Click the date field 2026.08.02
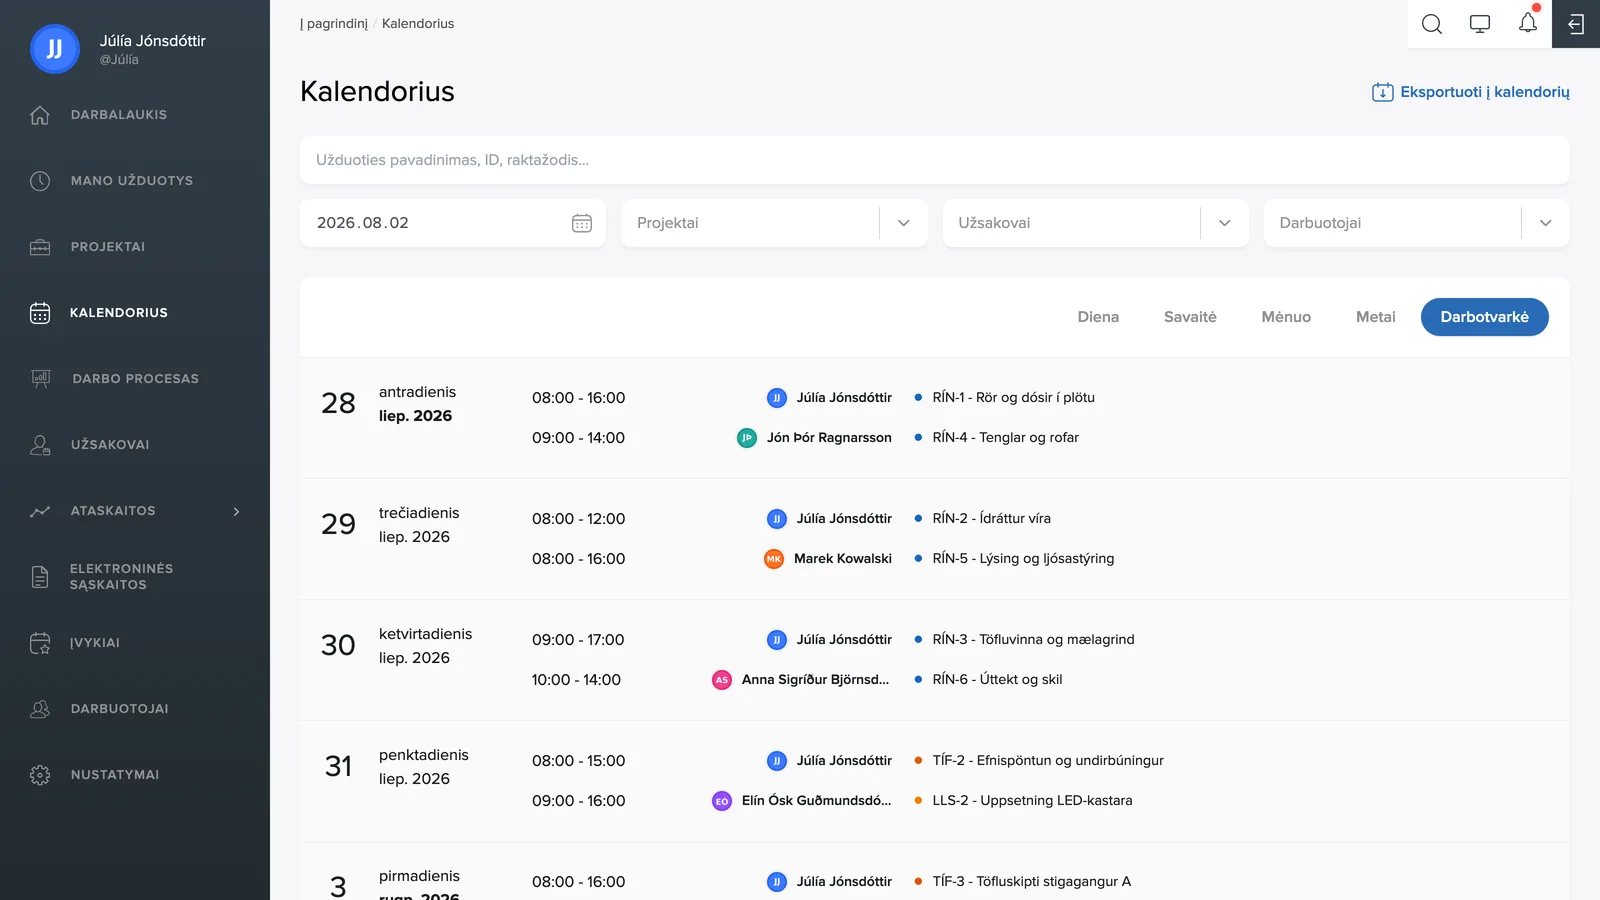Viewport: 1600px width, 900px height. click(x=453, y=223)
